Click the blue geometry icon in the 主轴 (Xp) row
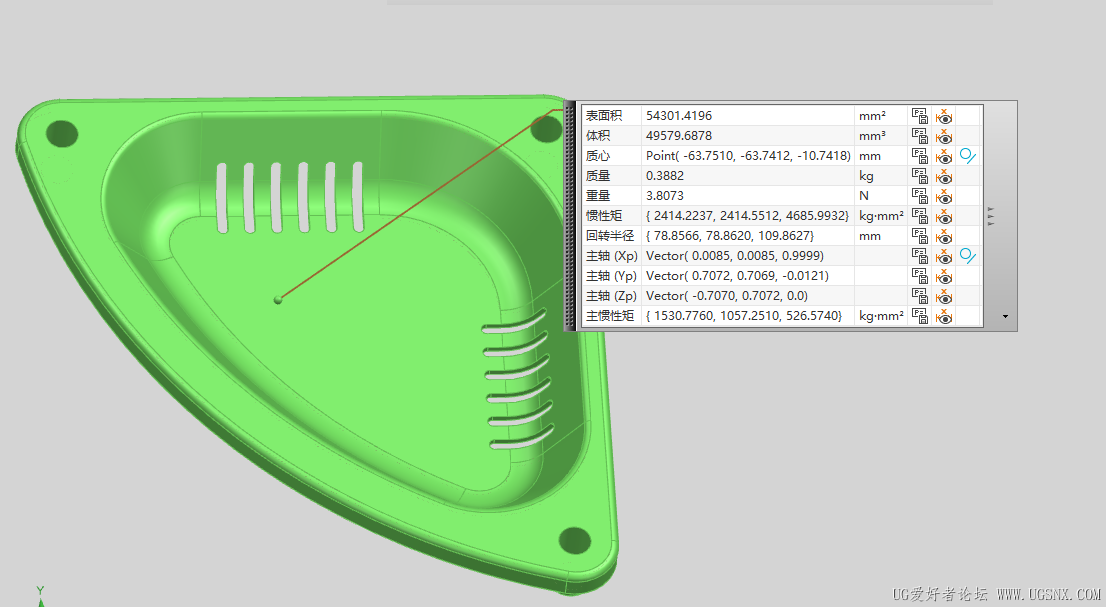 click(967, 256)
